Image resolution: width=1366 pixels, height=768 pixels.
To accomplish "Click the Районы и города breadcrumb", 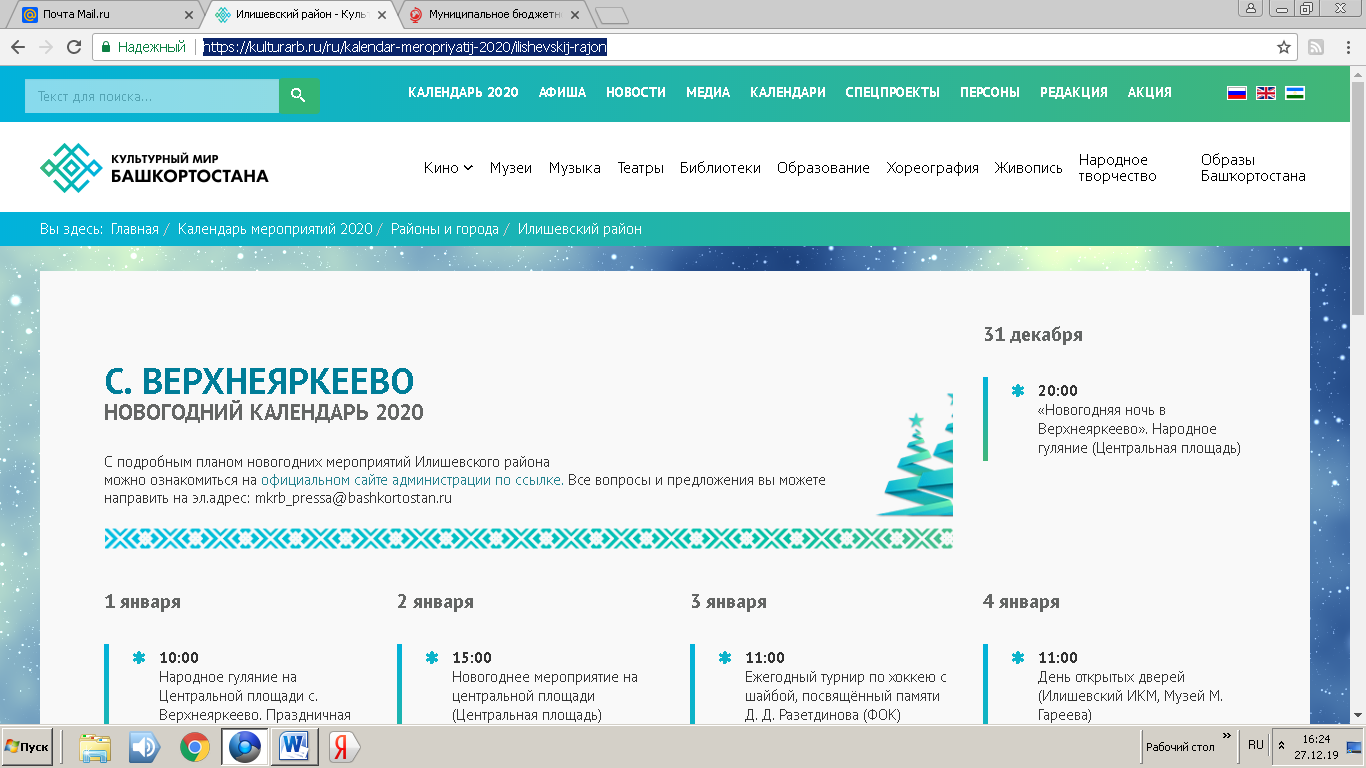I will pos(444,229).
